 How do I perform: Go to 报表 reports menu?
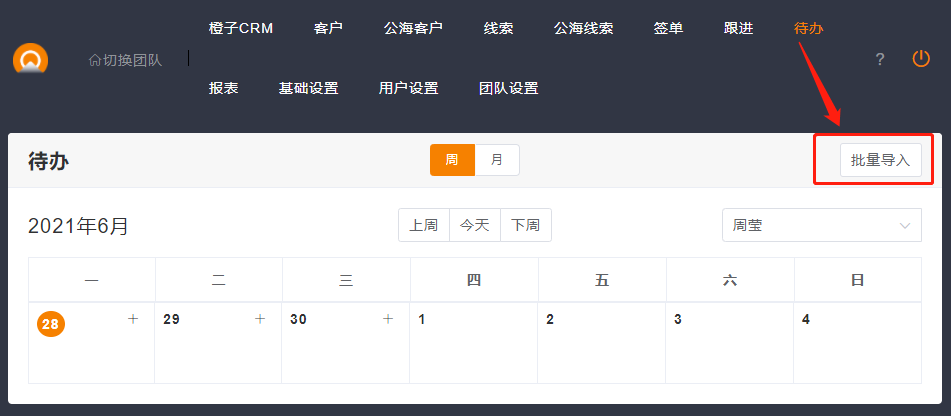coord(224,88)
